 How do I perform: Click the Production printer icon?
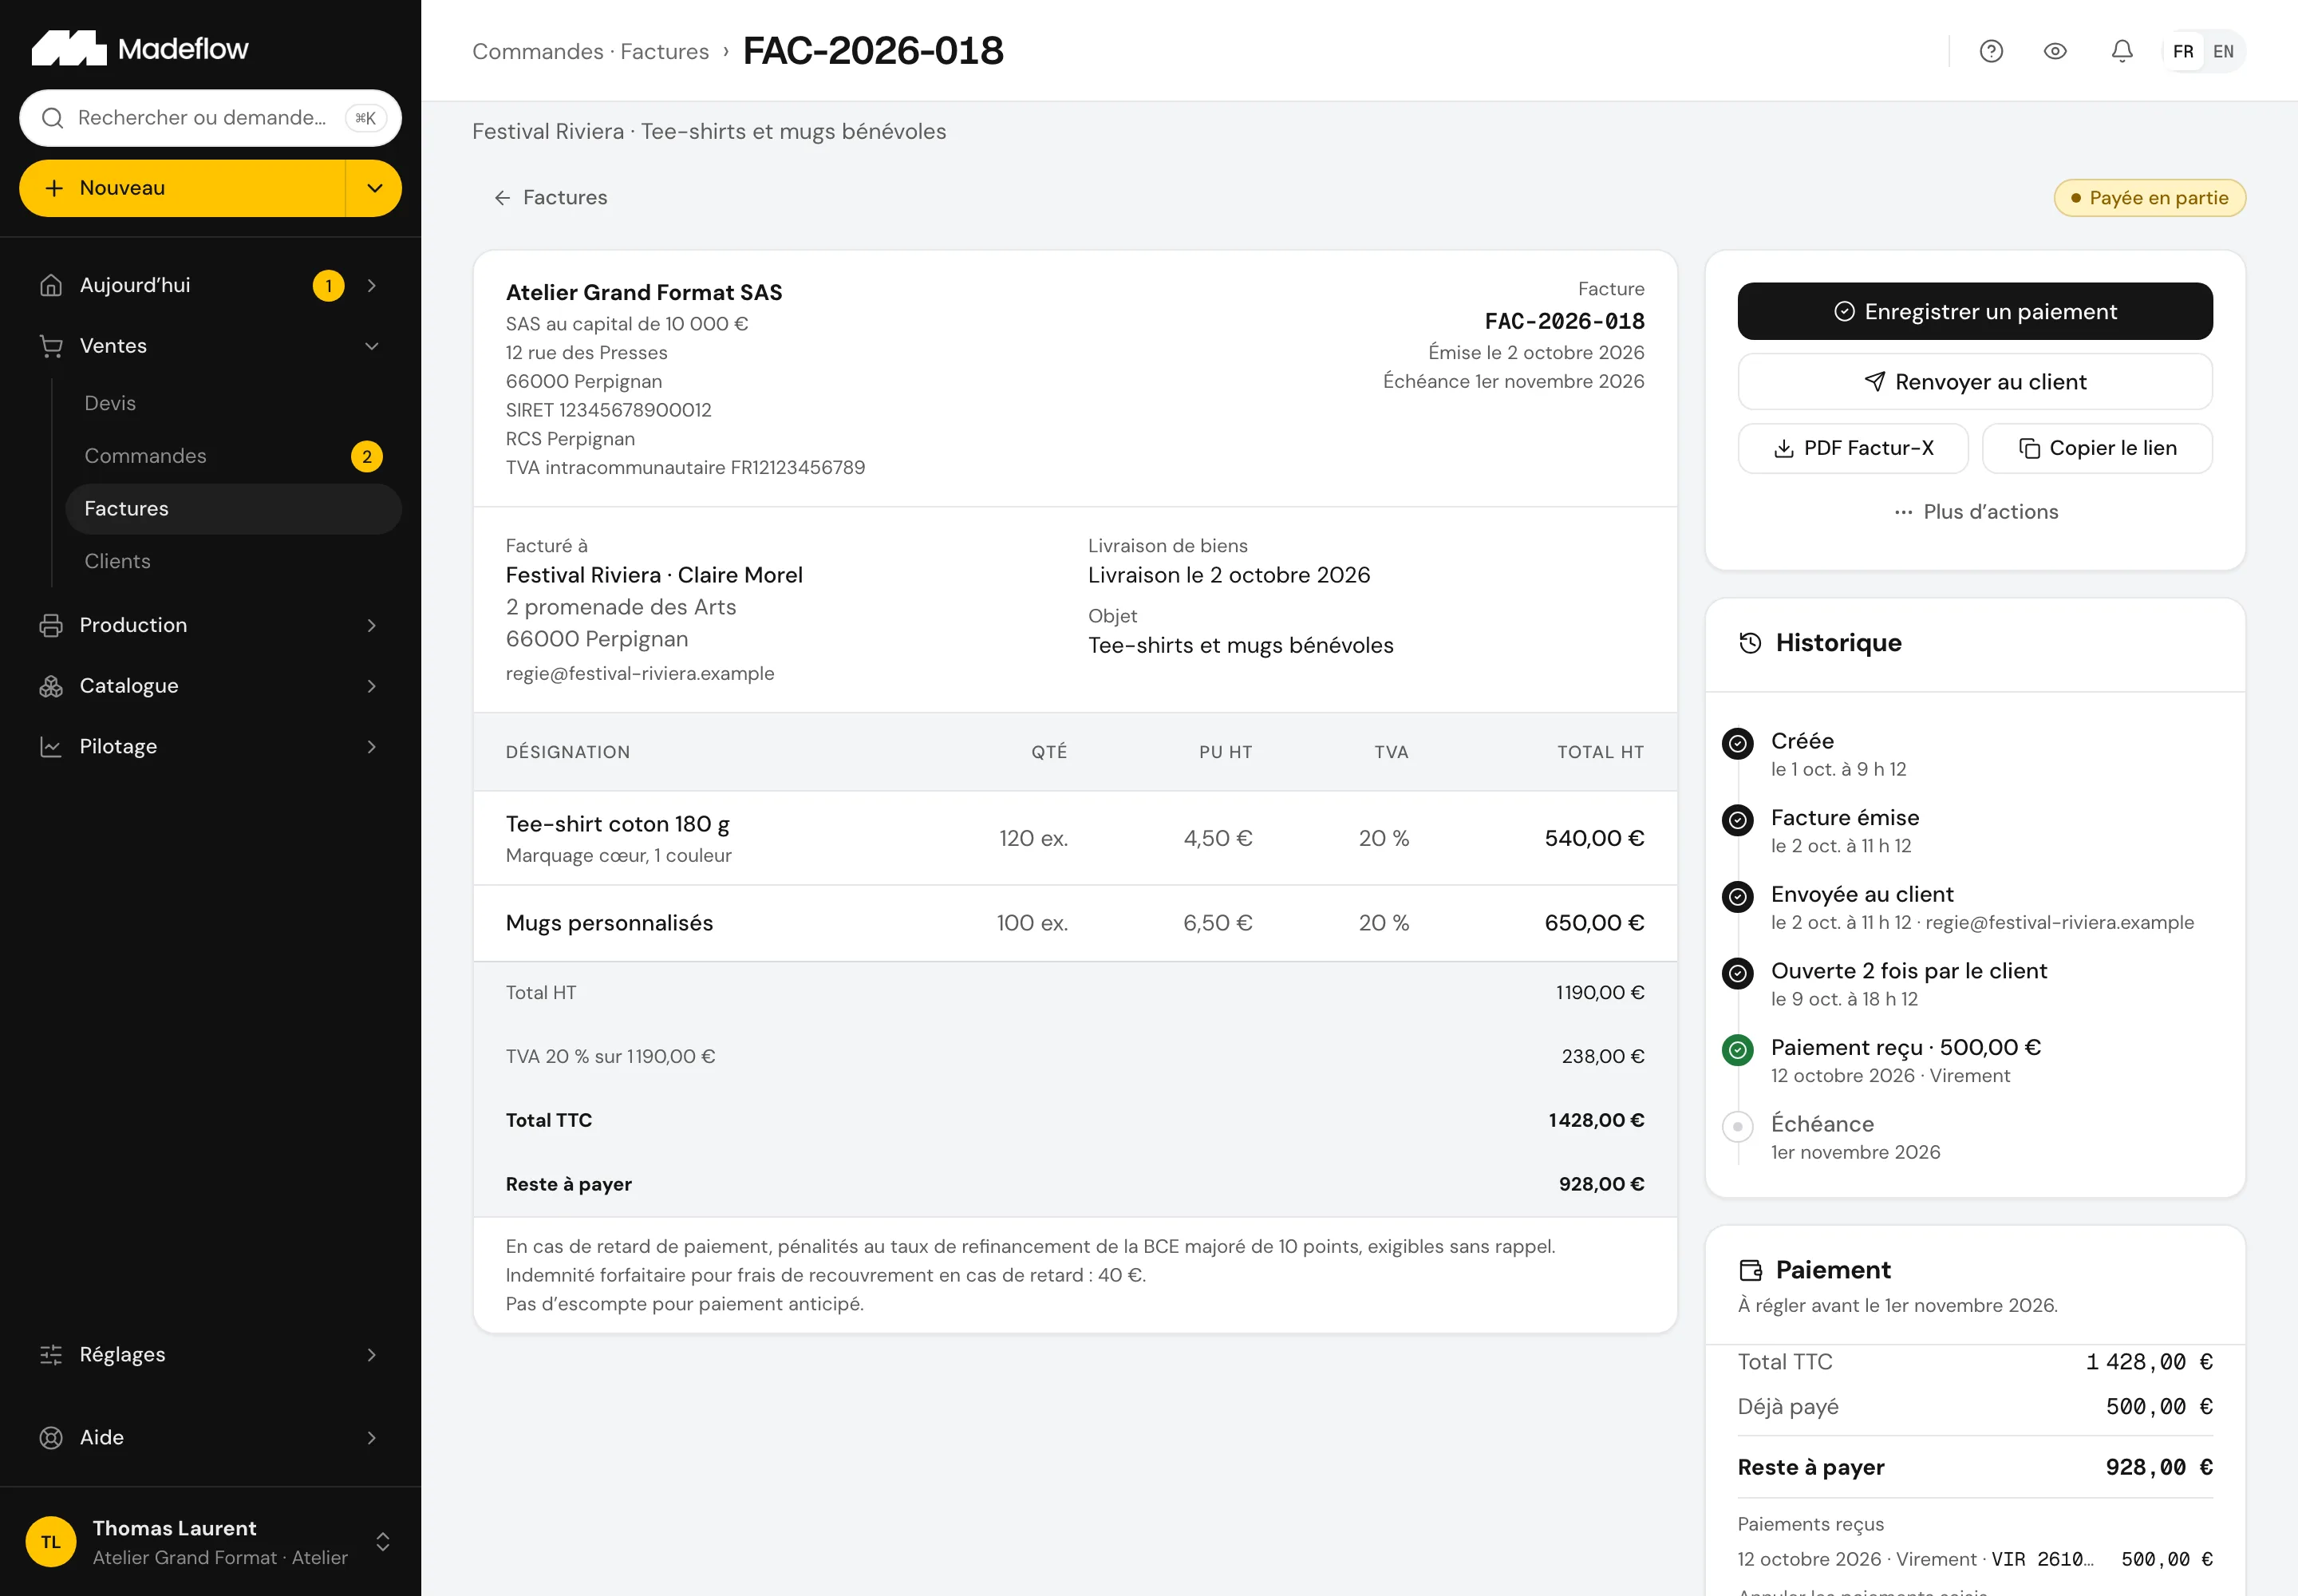point(51,625)
